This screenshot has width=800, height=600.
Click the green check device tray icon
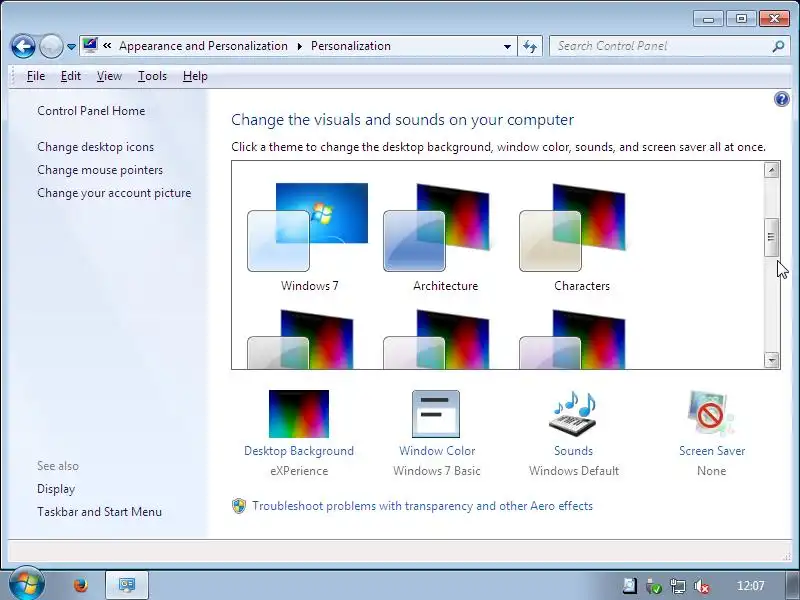[653, 586]
